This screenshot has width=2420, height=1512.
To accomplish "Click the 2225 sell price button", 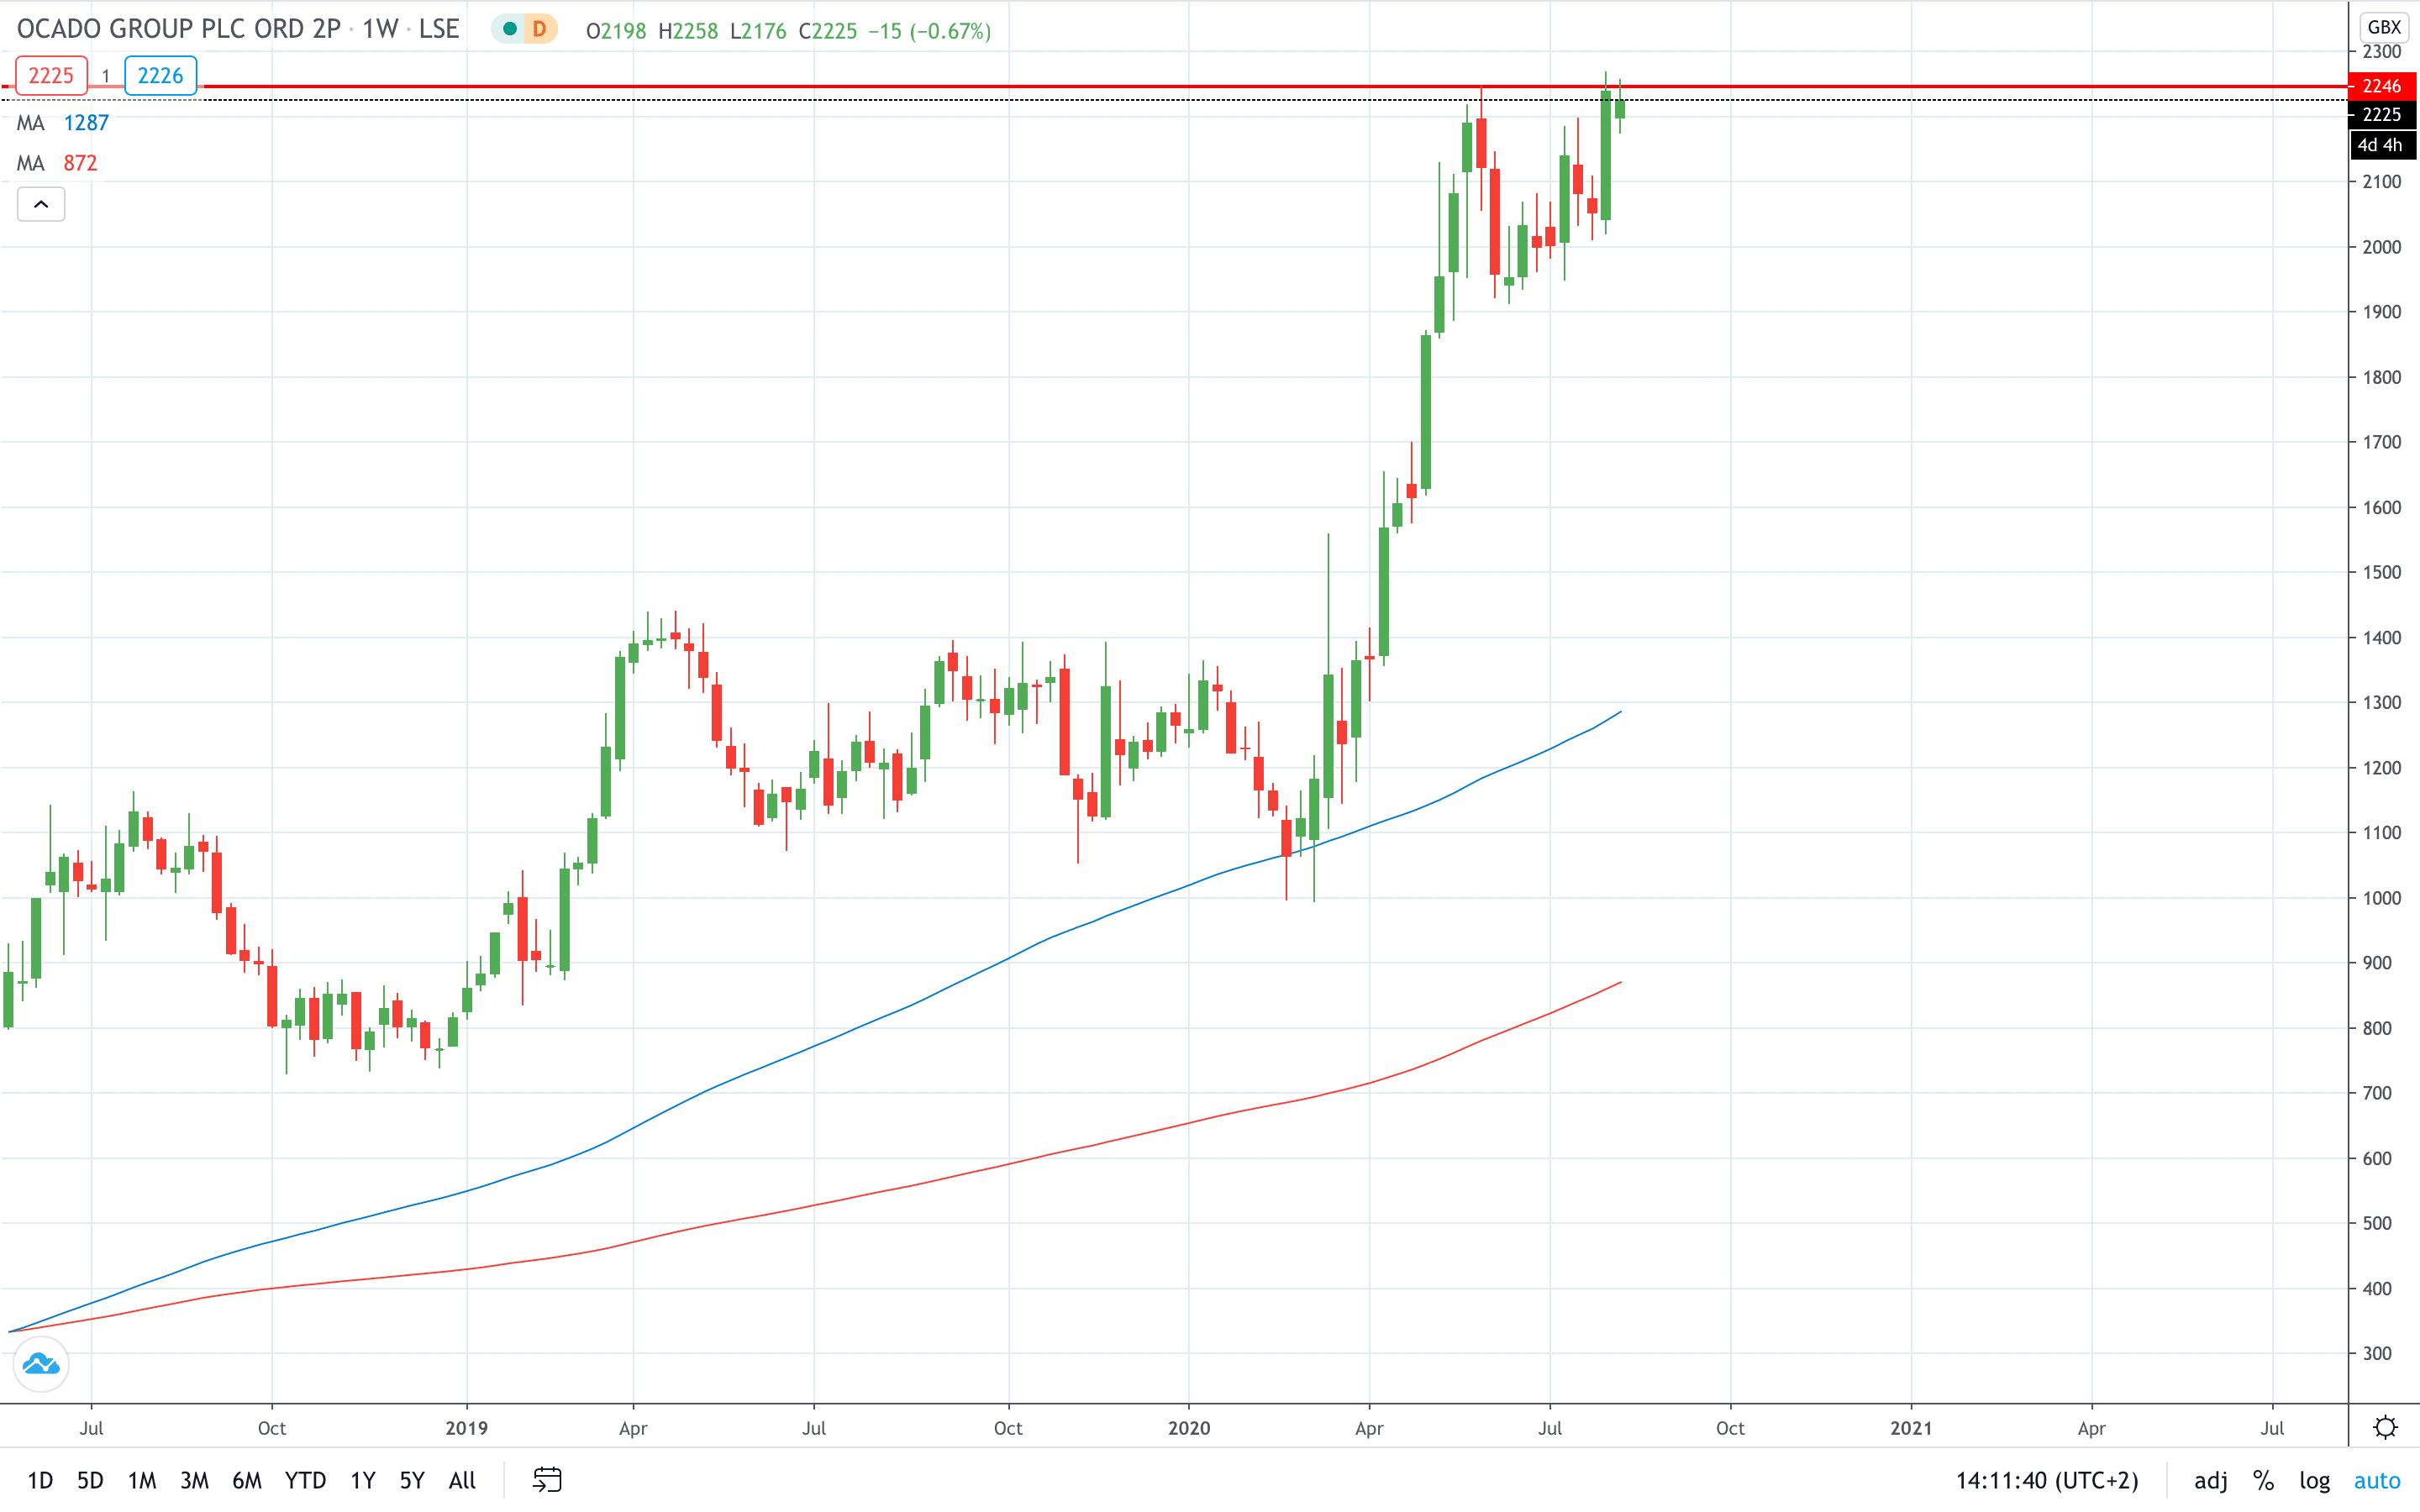I will (51, 76).
